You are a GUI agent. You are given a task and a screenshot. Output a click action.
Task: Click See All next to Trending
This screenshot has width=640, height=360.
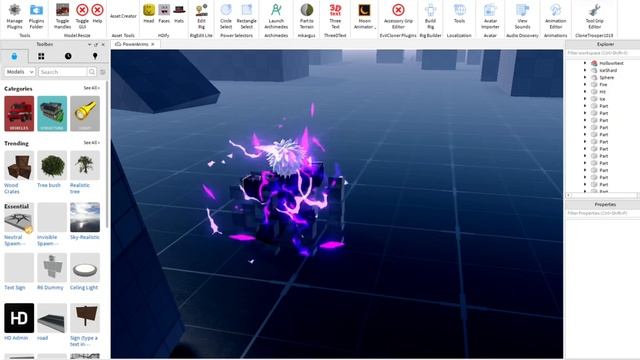click(x=91, y=143)
